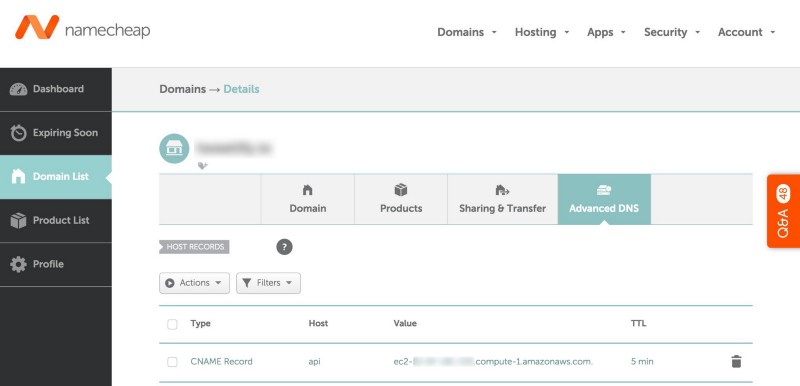Delete the api CNAME record with the trash icon
This screenshot has width=800, height=386.
(736, 362)
